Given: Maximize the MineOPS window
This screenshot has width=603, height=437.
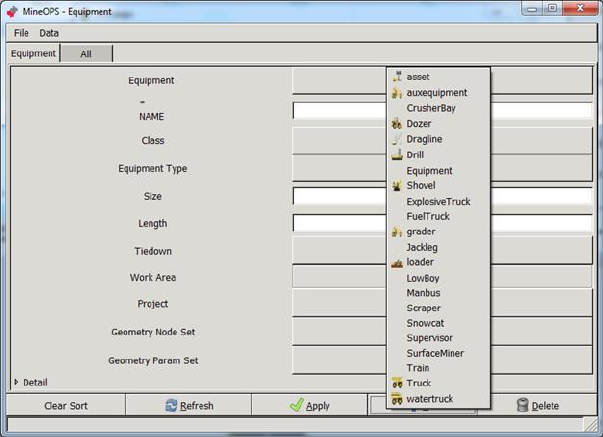Looking at the screenshot, I should 552,8.
